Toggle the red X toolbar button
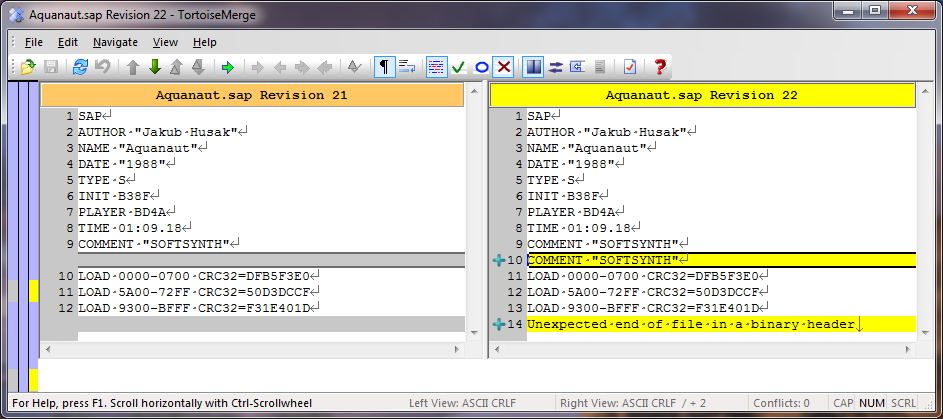The image size is (943, 419). click(503, 67)
